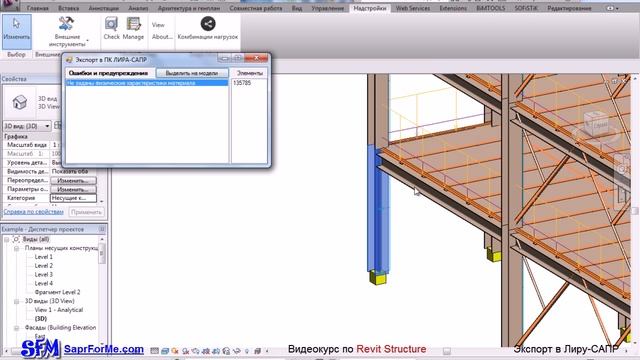Click the View item in ribbon
This screenshot has width=640, height=360.
158,25
